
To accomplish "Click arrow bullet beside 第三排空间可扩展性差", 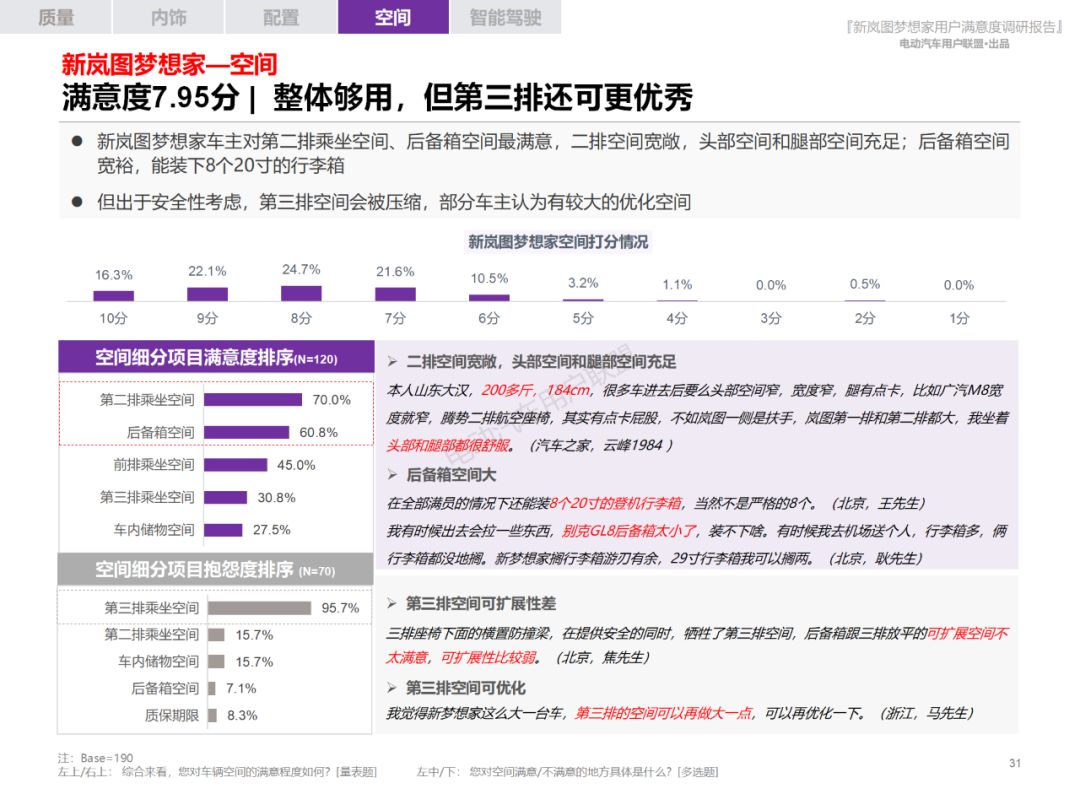I will [x=393, y=604].
